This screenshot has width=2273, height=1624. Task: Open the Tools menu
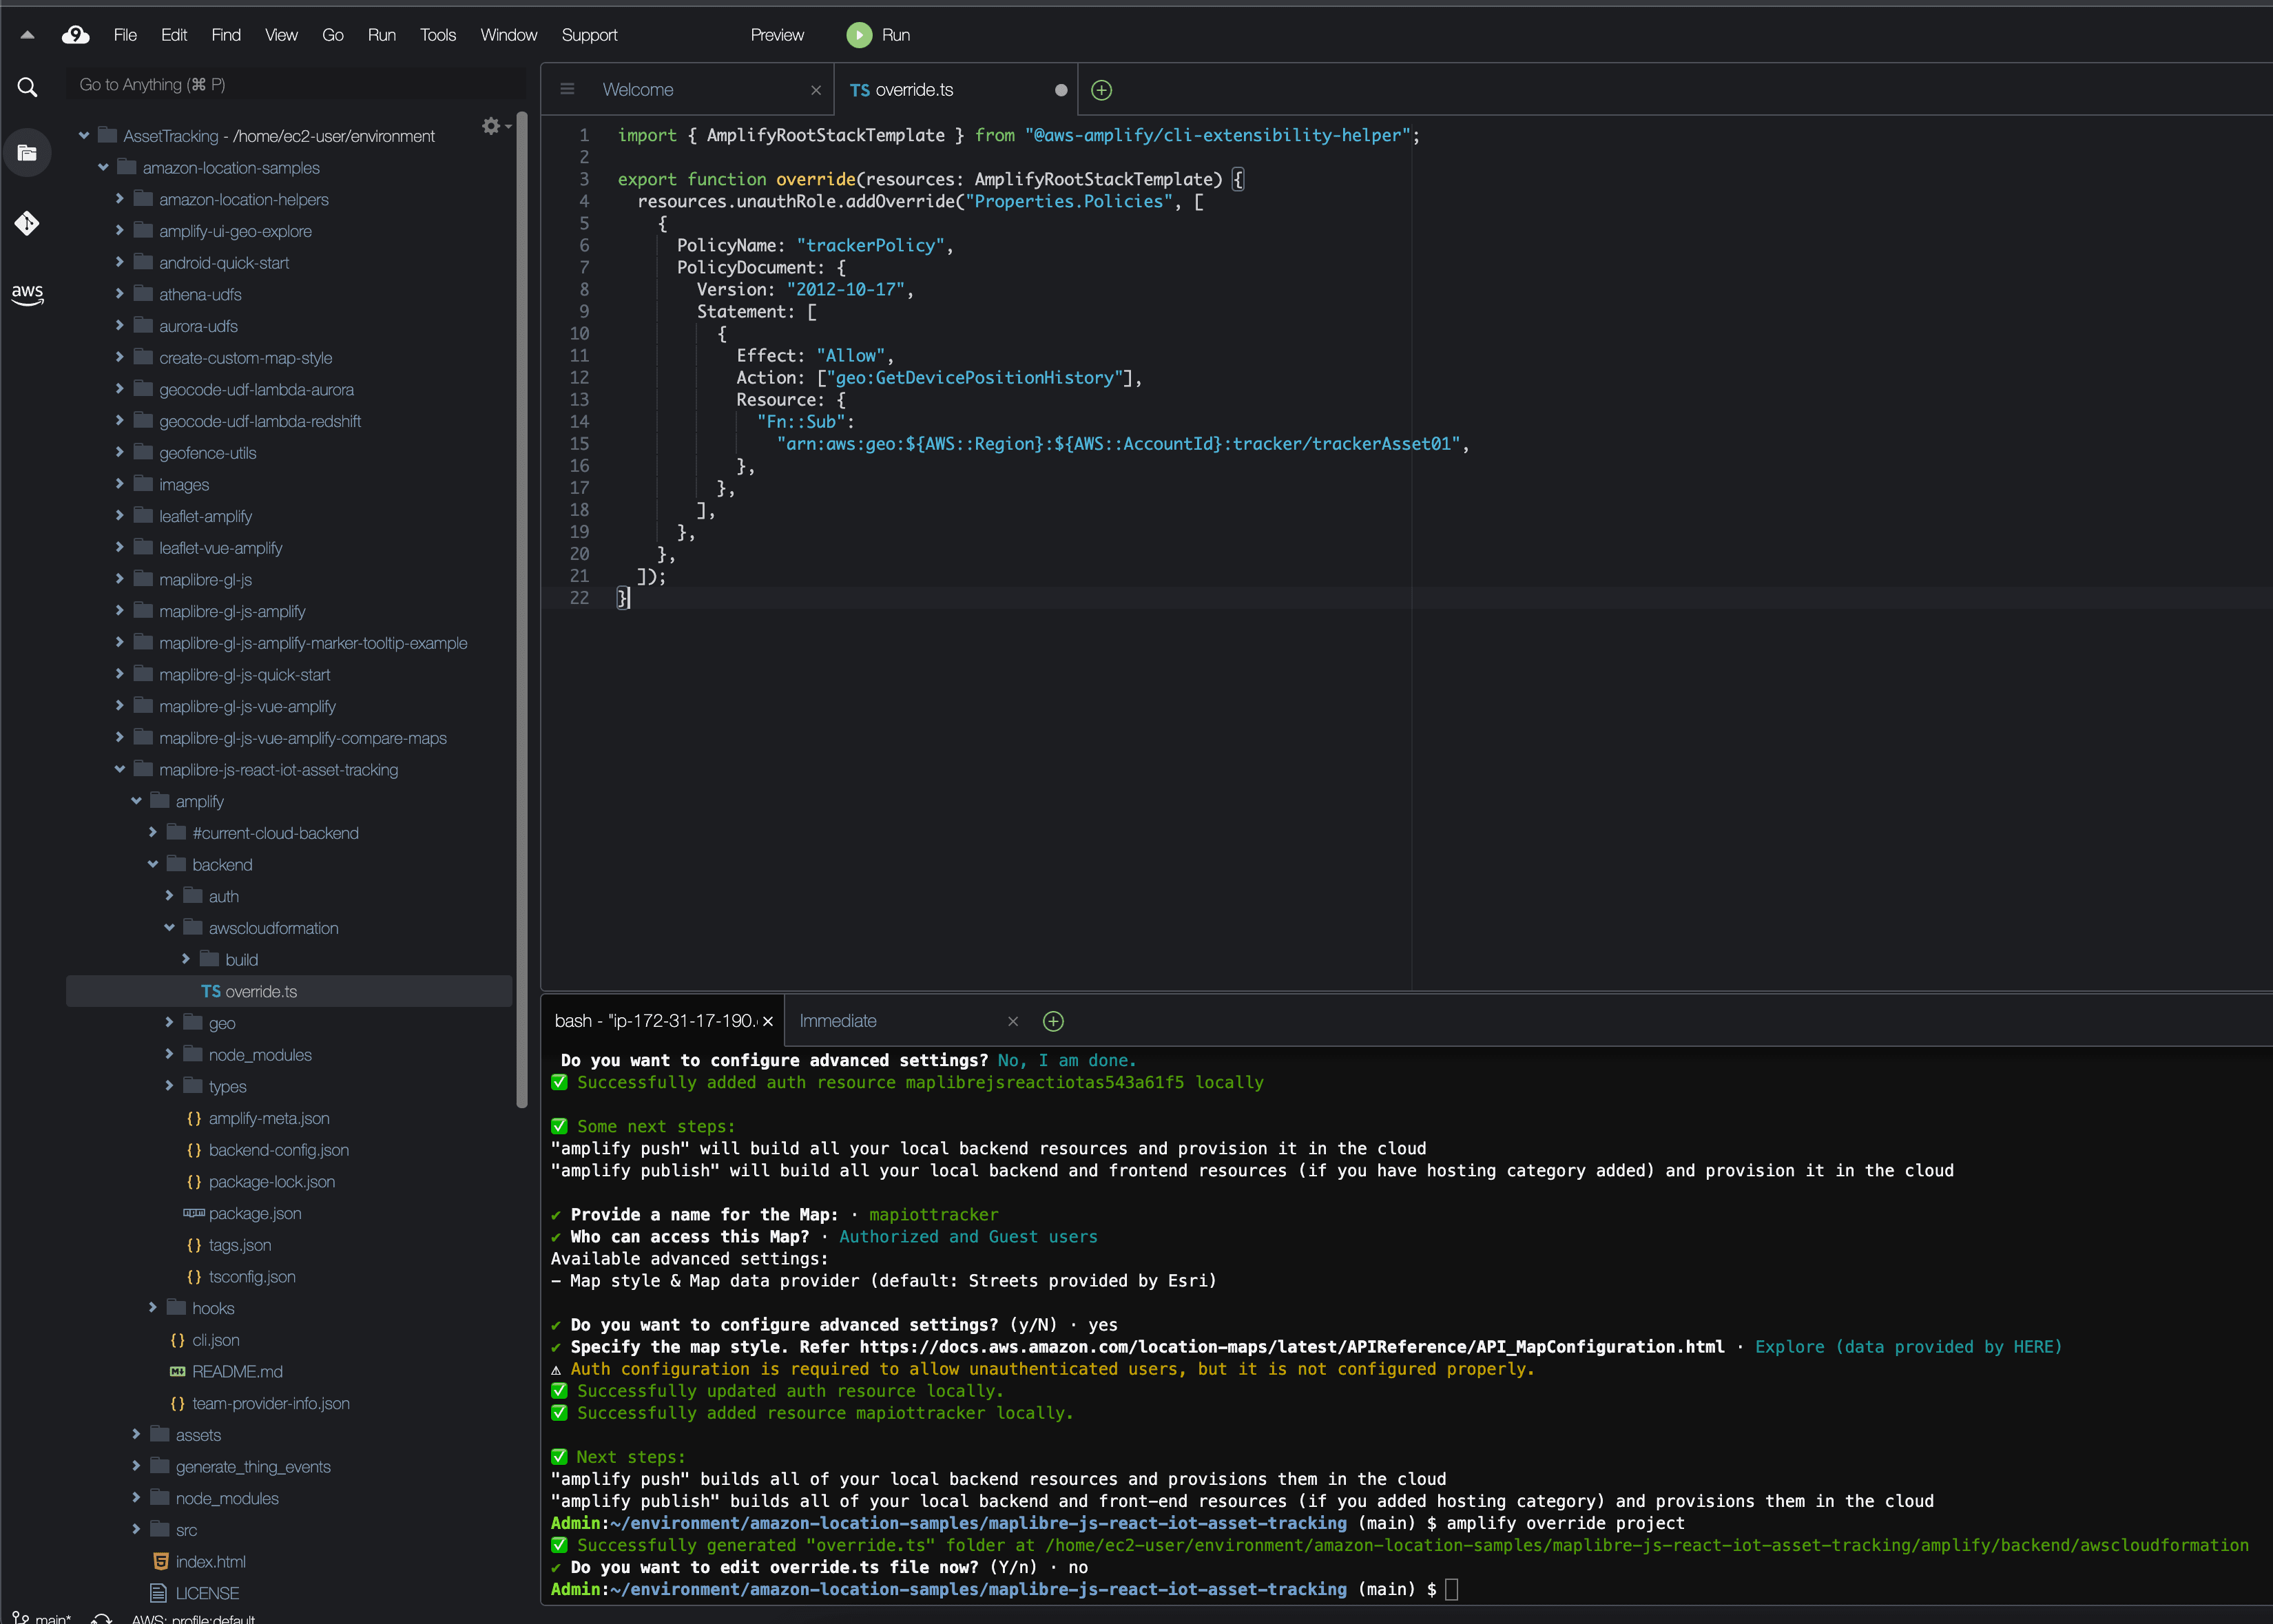coord(438,35)
